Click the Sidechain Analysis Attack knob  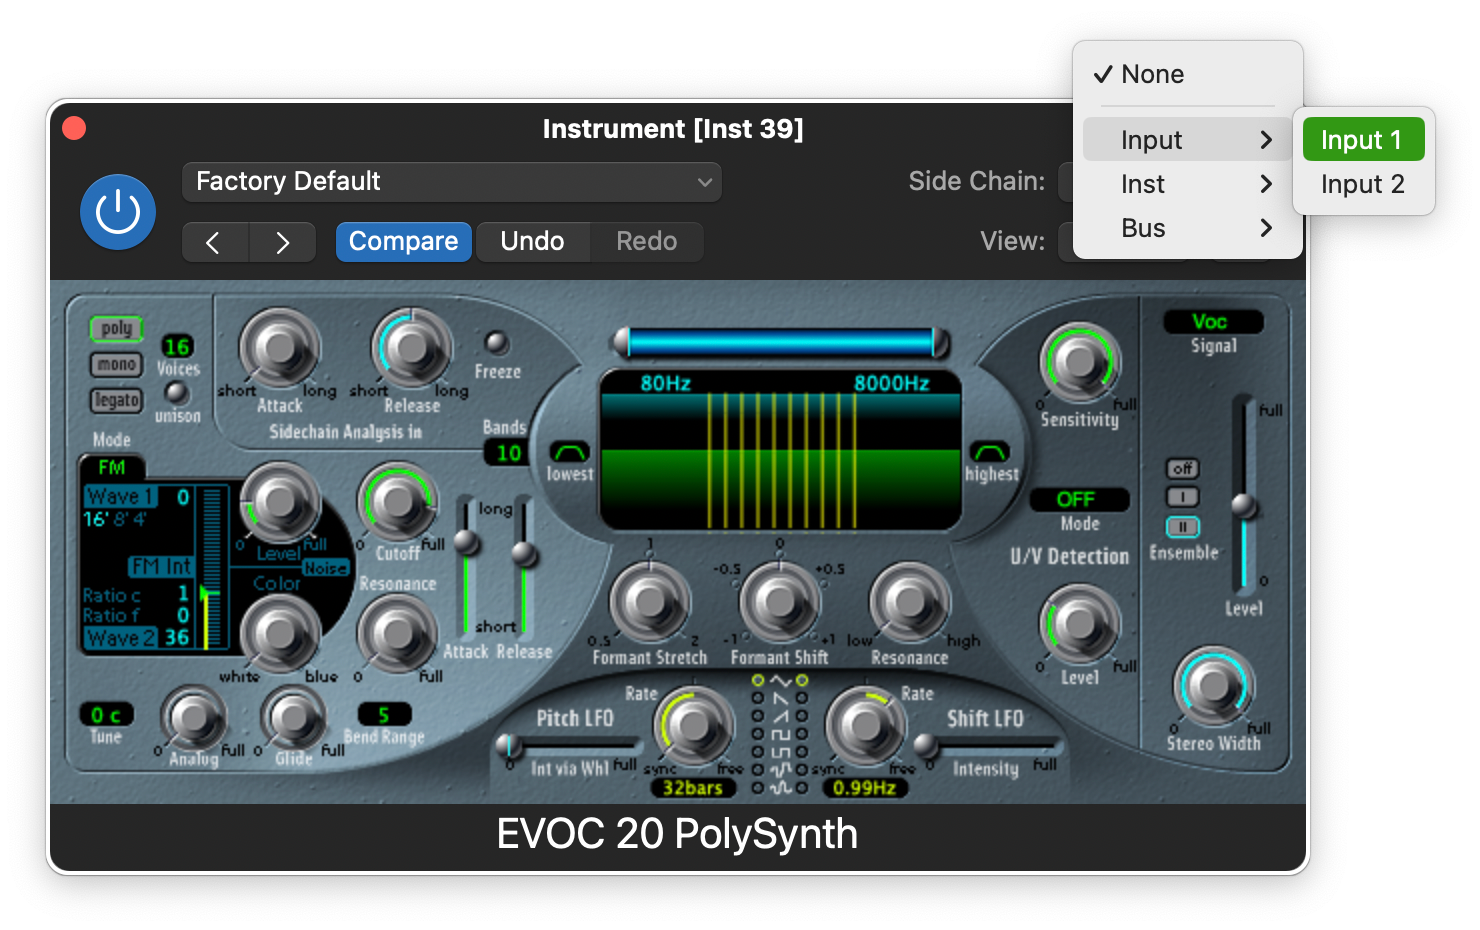tap(279, 348)
